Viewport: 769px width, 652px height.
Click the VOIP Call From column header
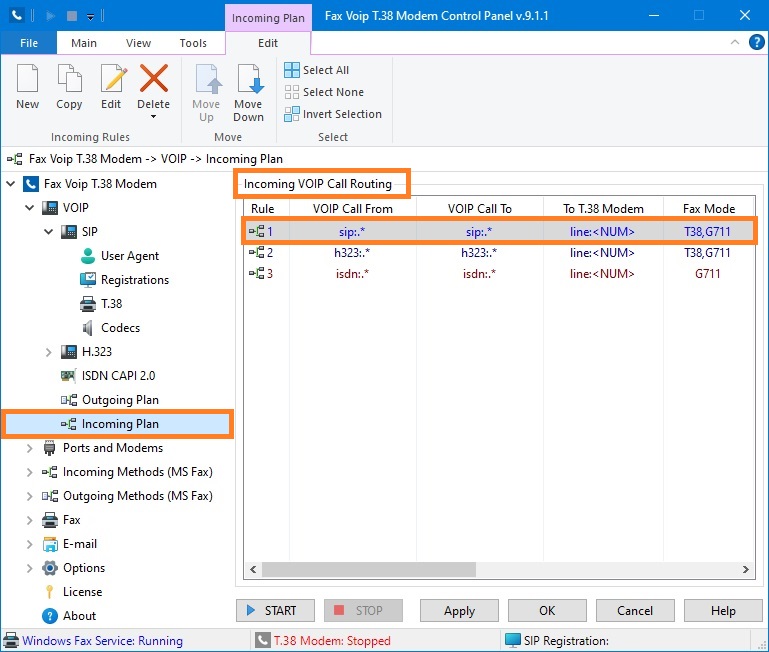pos(353,209)
